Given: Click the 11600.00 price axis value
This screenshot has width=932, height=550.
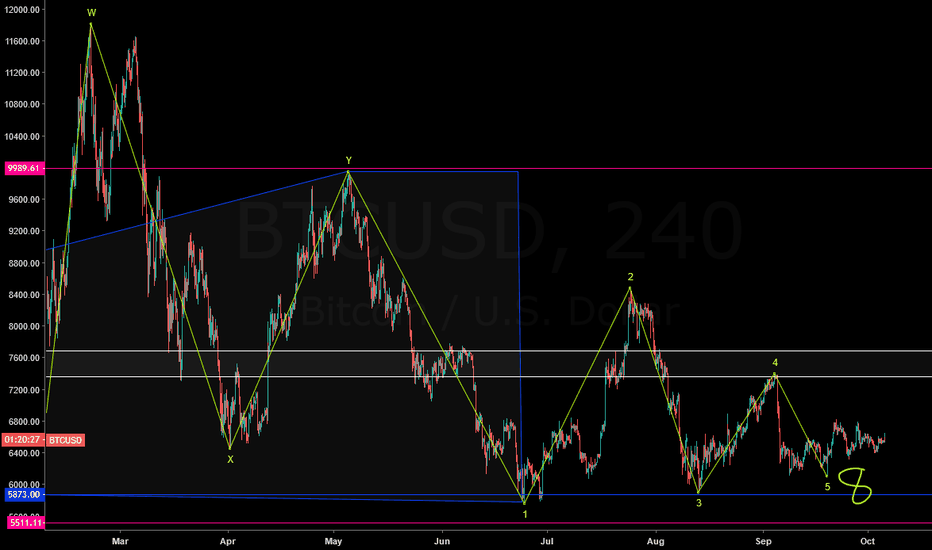Looking at the screenshot, I should pos(23,41).
